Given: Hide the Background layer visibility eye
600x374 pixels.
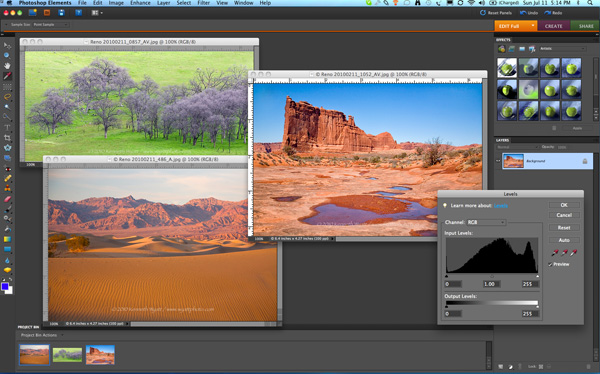Looking at the screenshot, I should [498, 161].
